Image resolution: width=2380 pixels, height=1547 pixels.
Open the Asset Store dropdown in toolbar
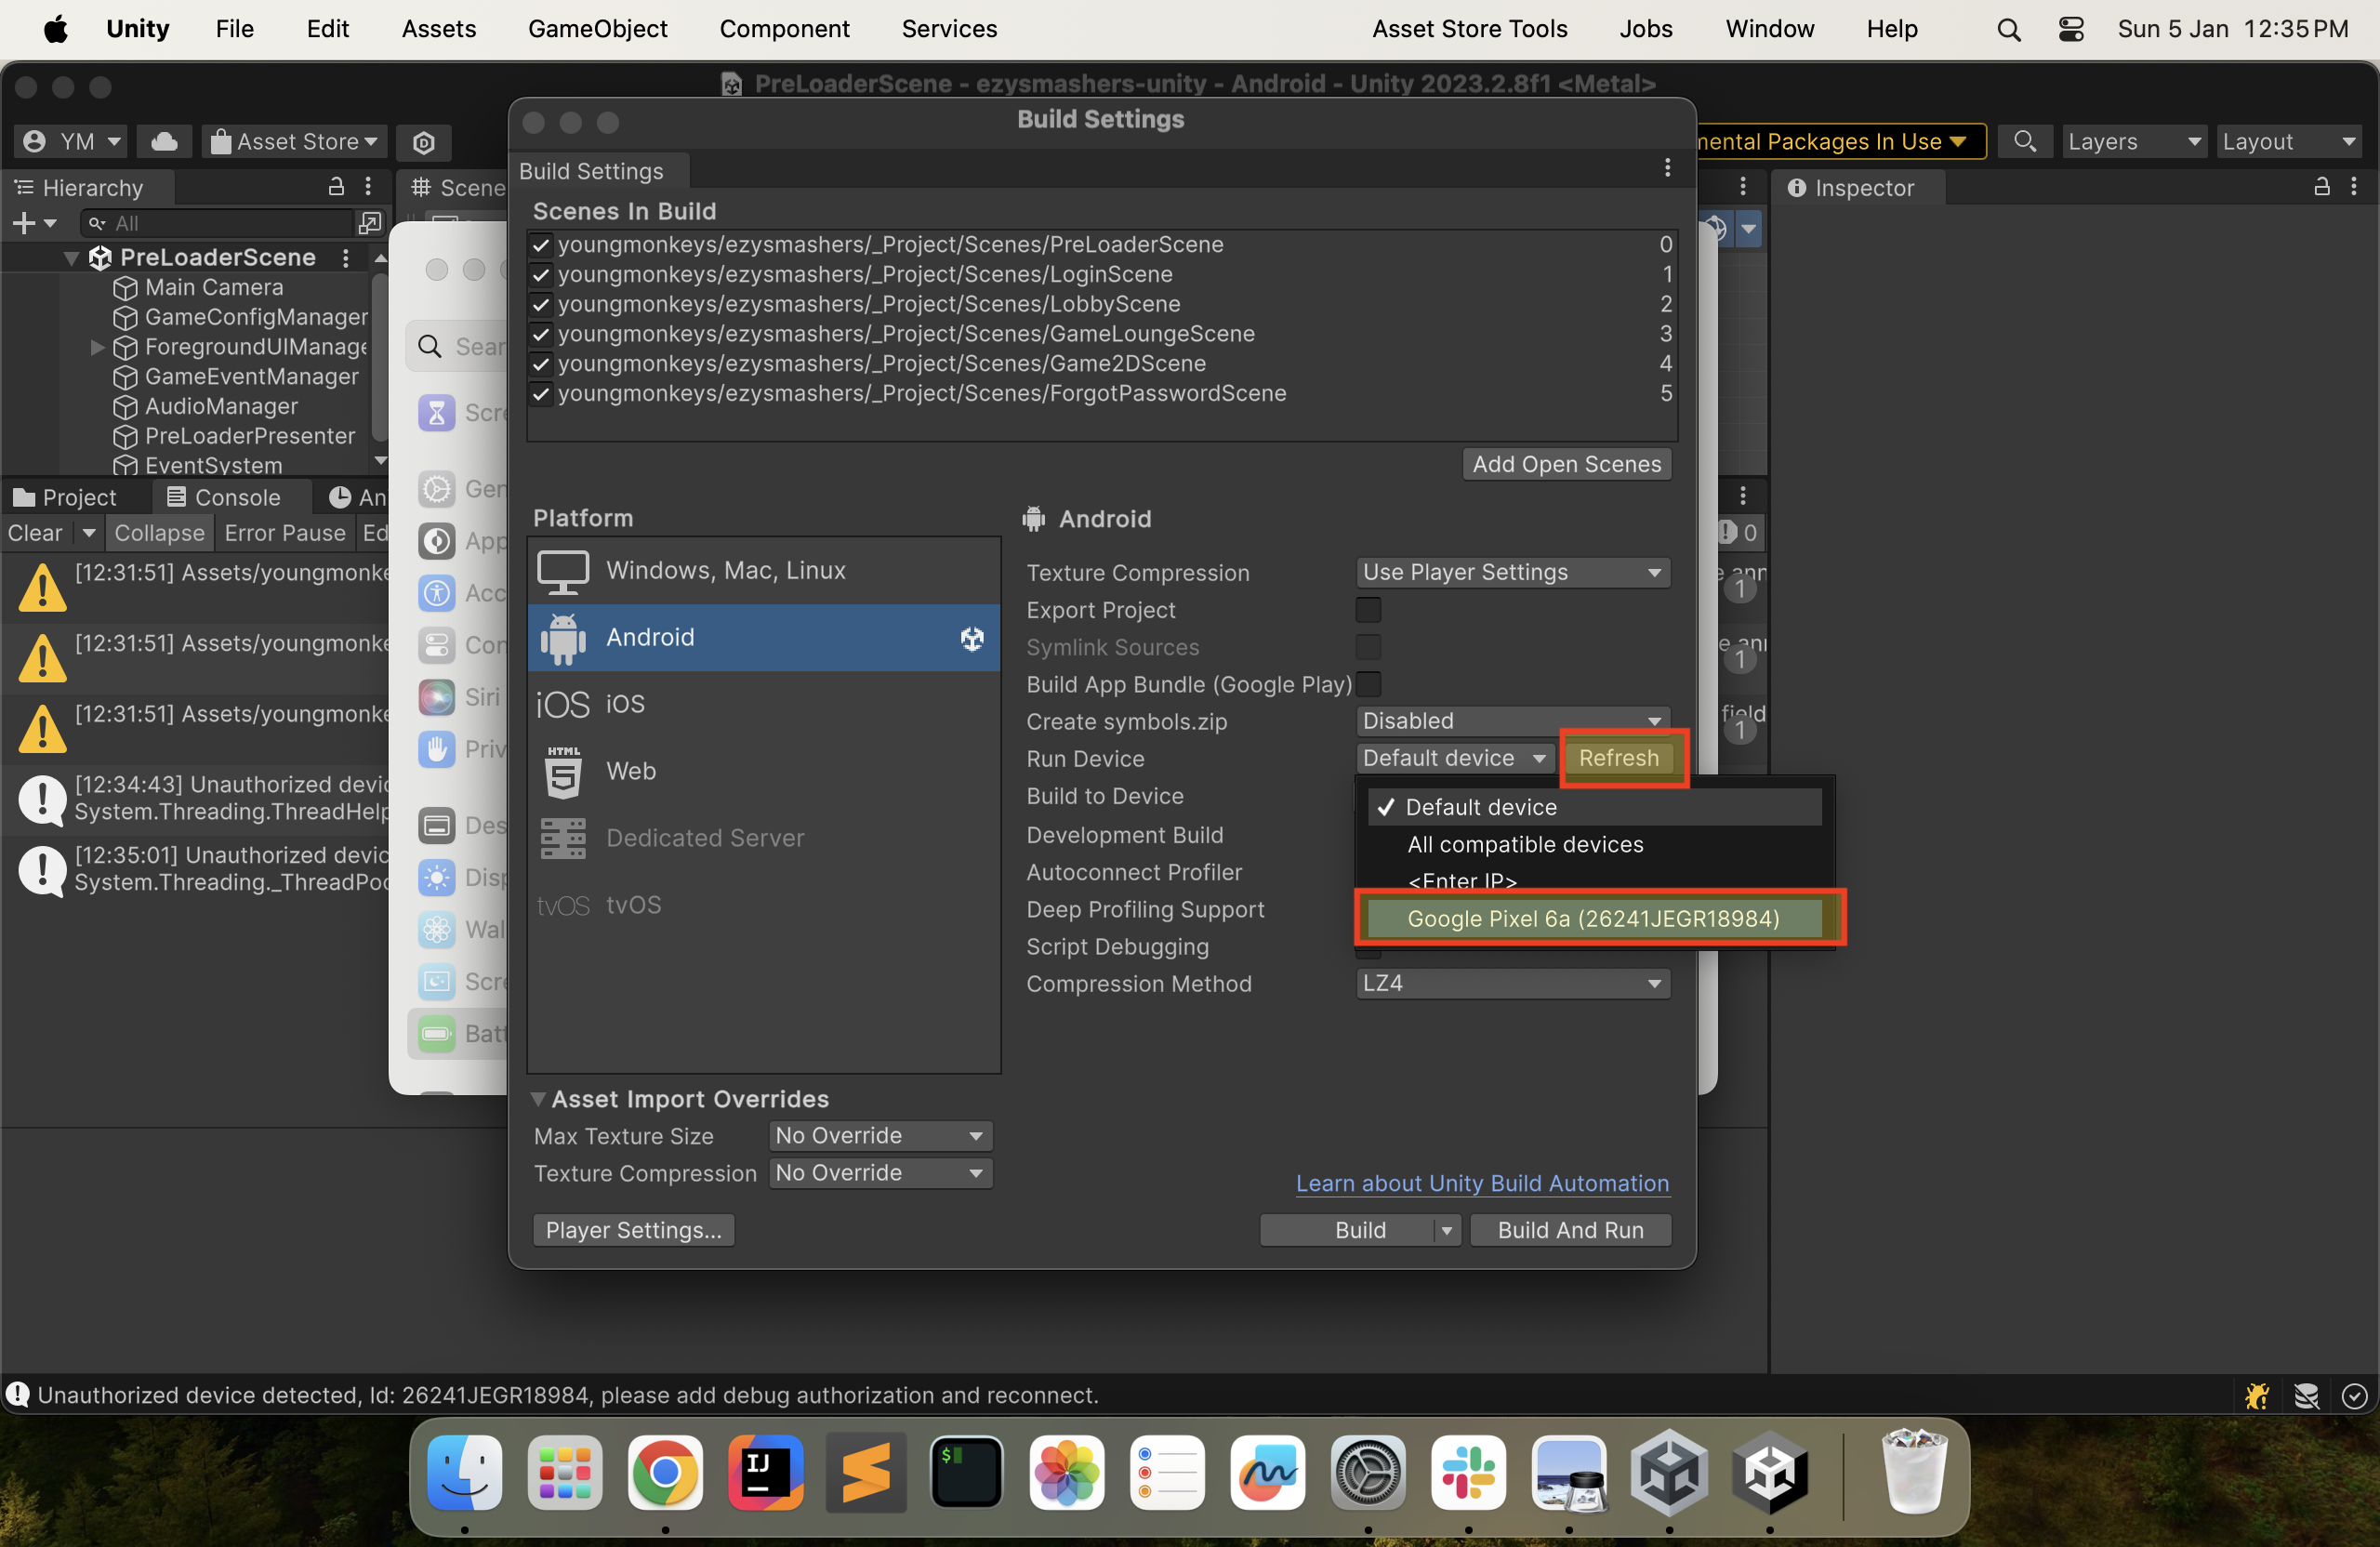click(x=294, y=142)
